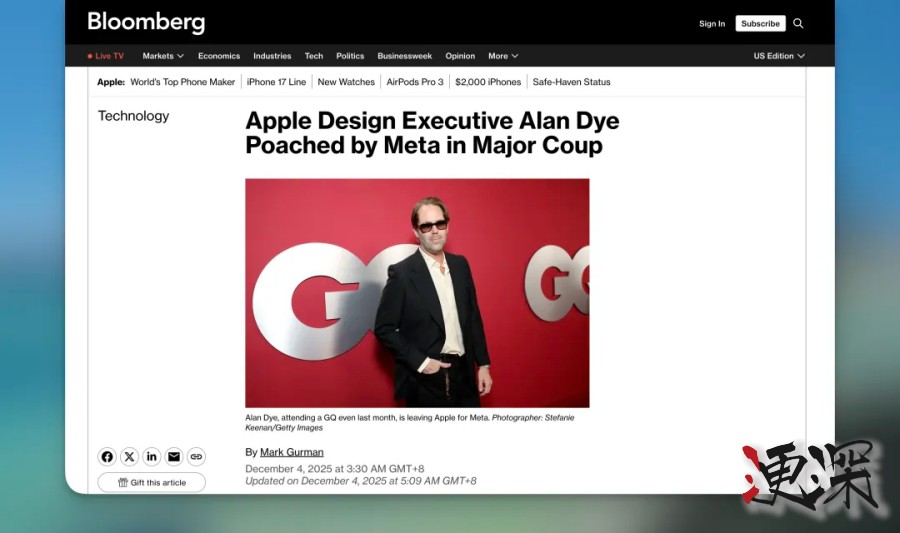Open author Mark Gurman's page

click(291, 452)
